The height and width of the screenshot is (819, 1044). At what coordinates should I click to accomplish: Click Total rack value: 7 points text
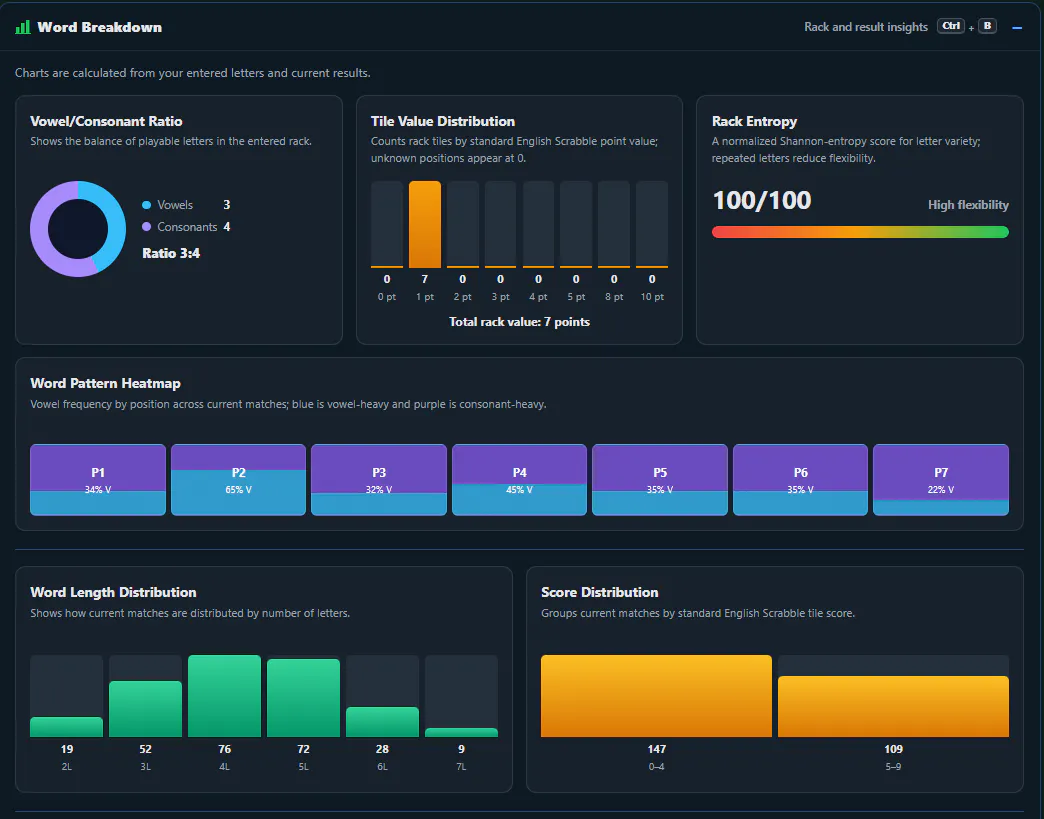[519, 322]
